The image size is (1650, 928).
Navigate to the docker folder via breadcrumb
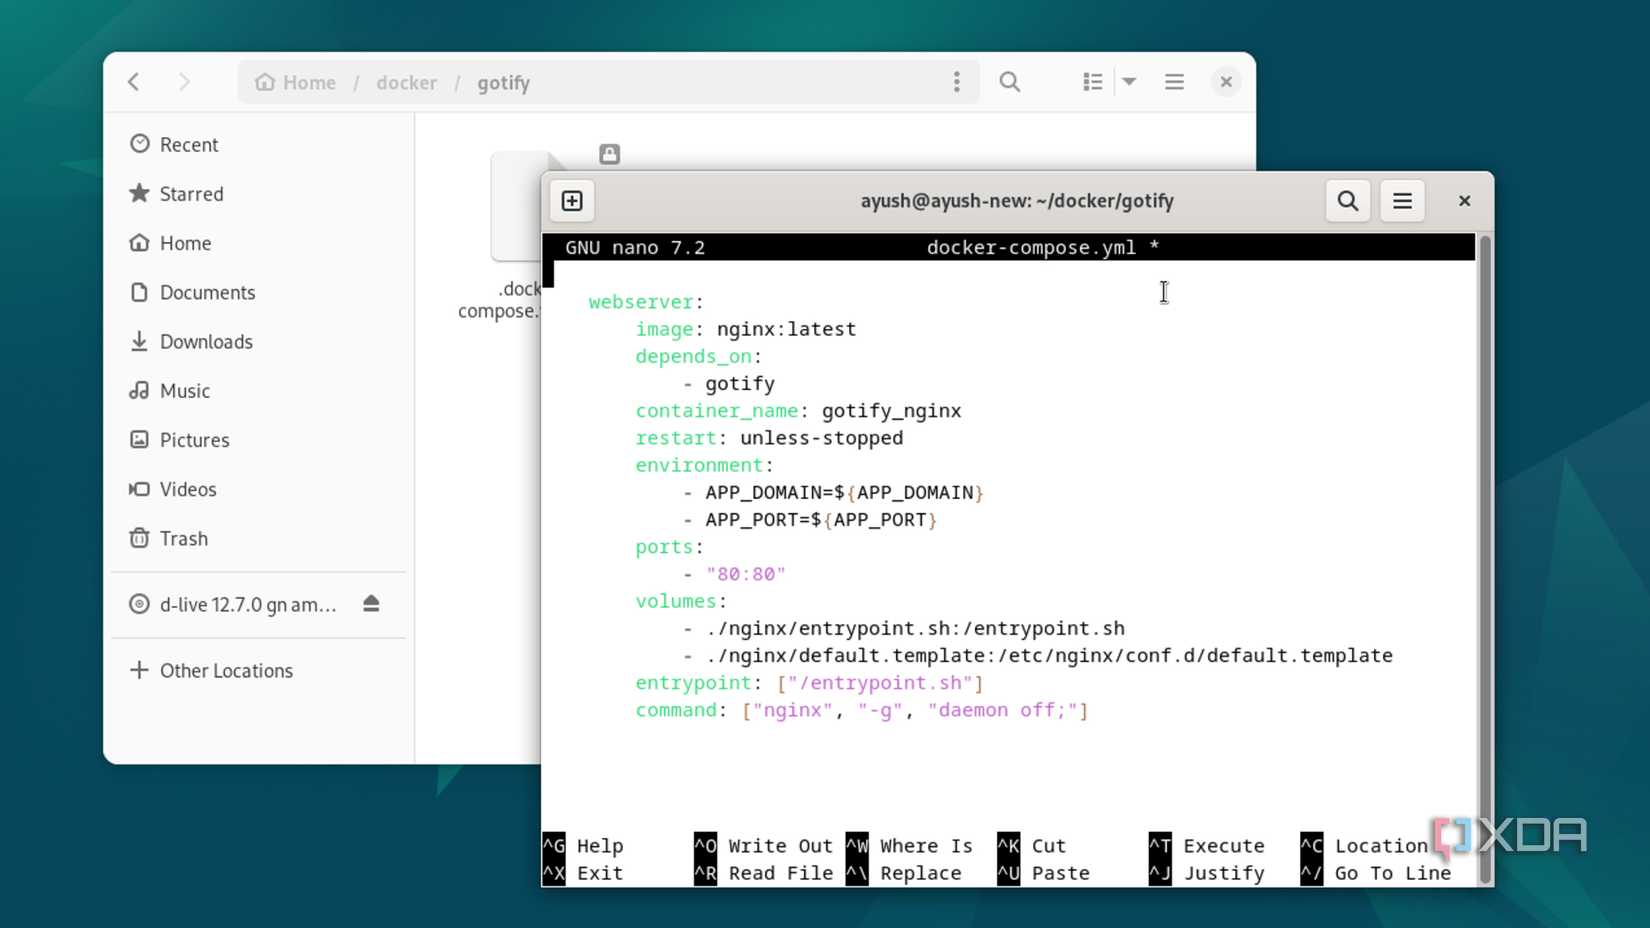click(406, 82)
